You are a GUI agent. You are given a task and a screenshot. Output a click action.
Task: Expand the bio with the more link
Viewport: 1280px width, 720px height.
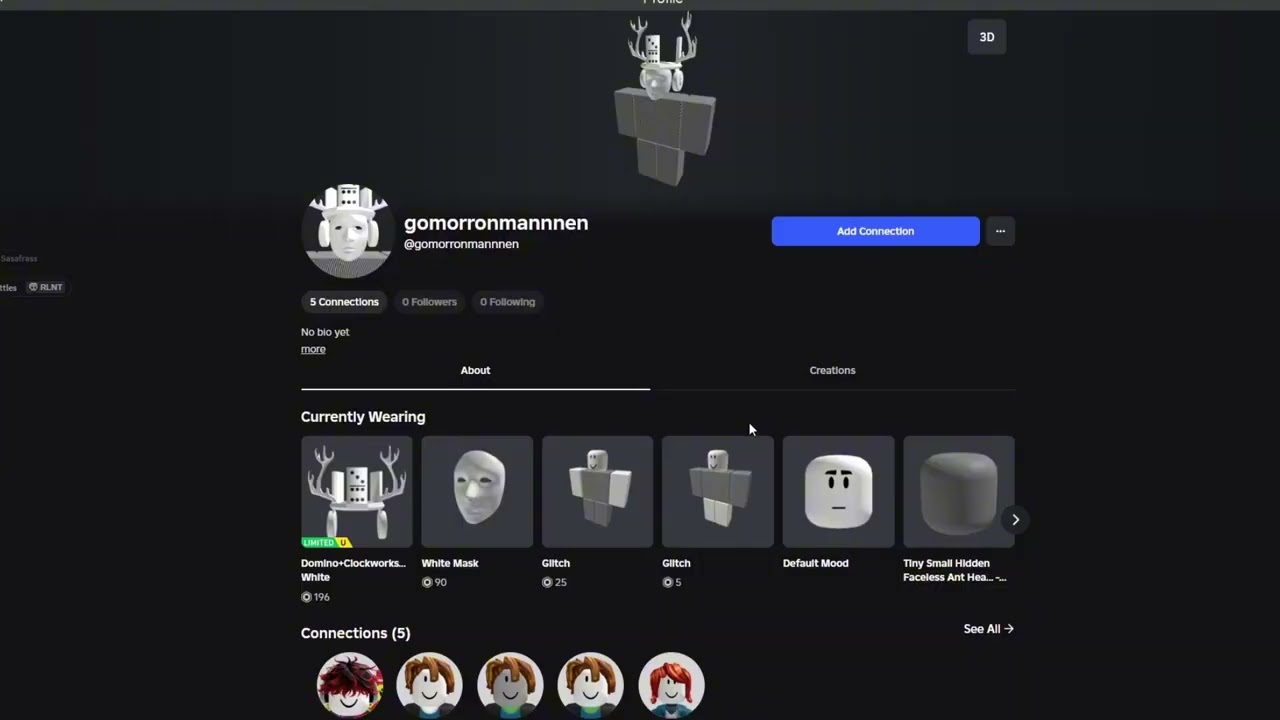[x=313, y=349]
